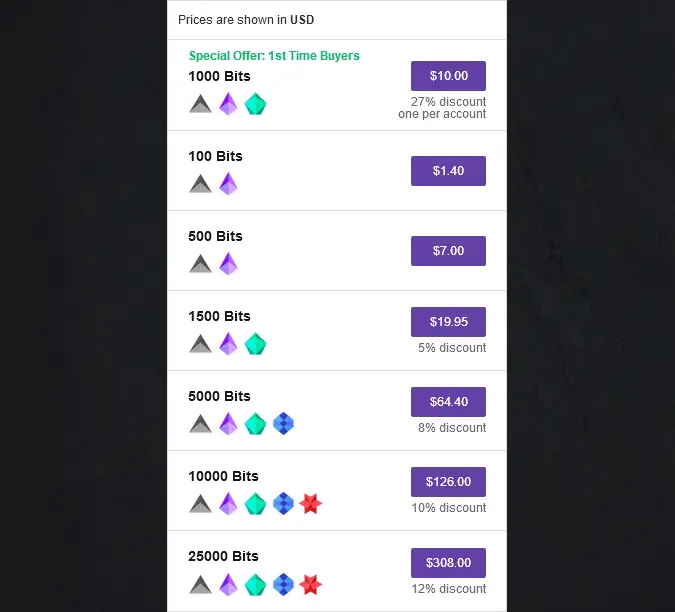This screenshot has height=612, width=675.
Task: Click the gray triangle gem under 10000 Bits
Action: pyautogui.click(x=201, y=504)
